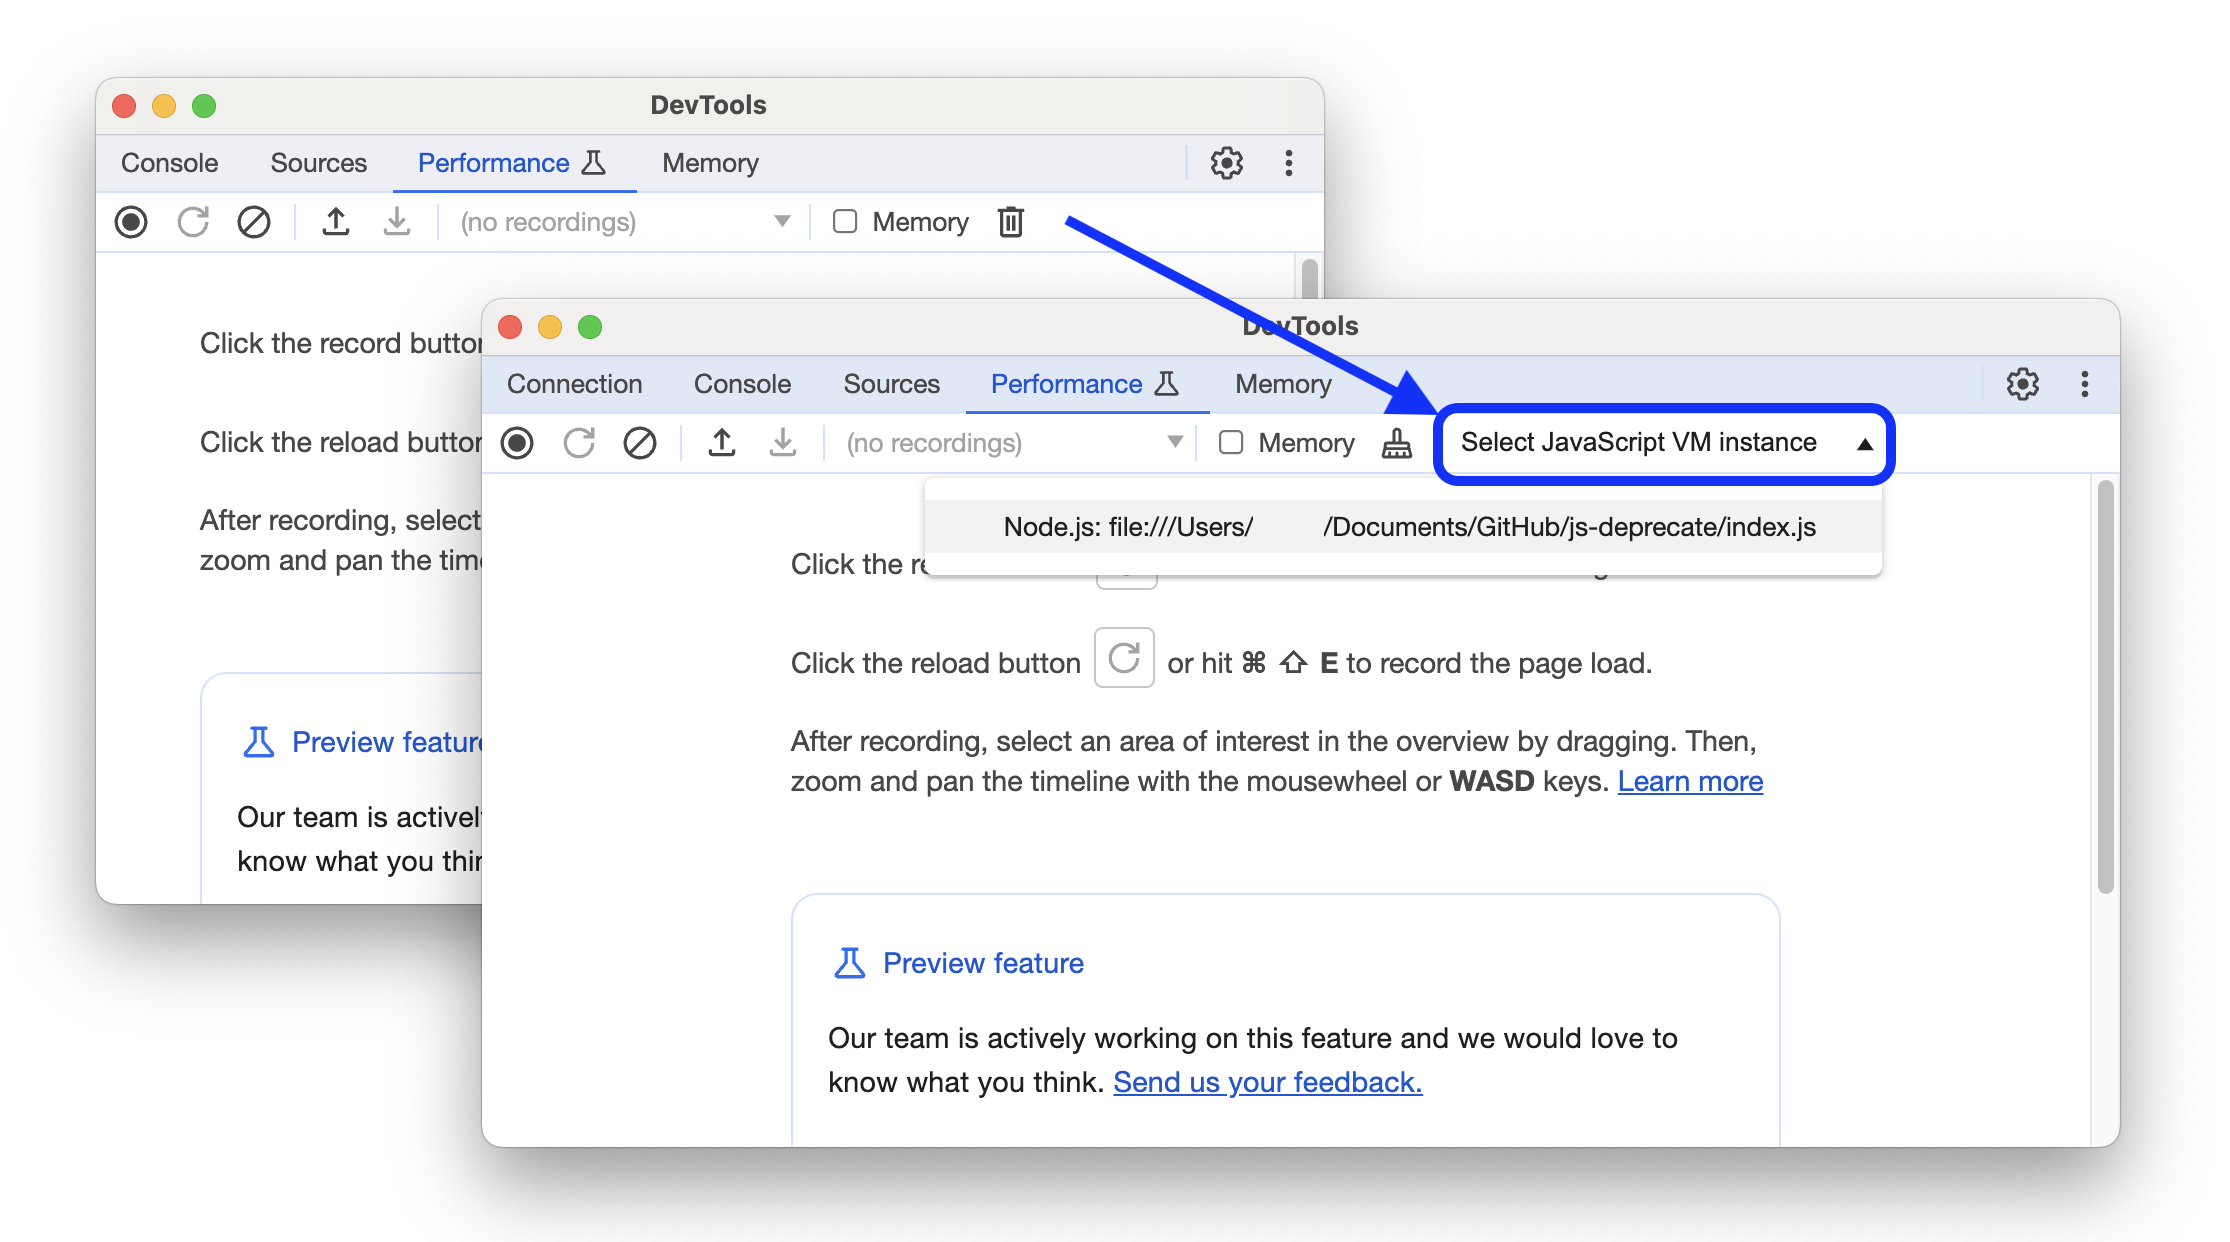Click the reload and record button
The image size is (2230, 1242).
[580, 444]
